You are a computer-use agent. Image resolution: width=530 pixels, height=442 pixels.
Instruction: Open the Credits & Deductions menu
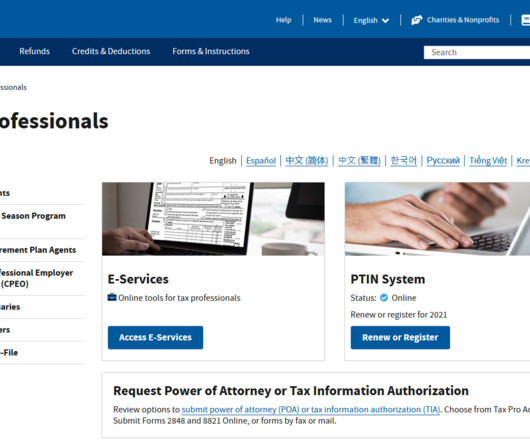(111, 51)
